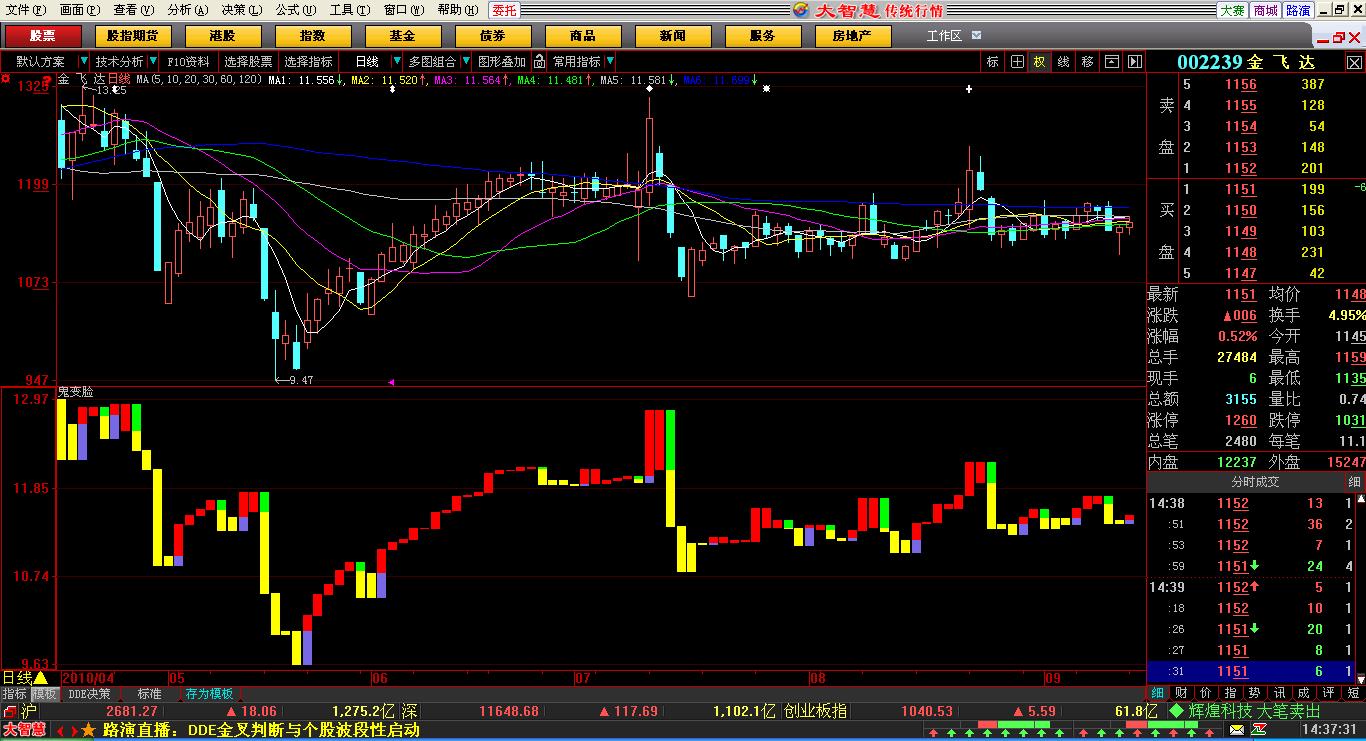
Task: Click the 大智慧 logo in the bottom bar
Action: (x=24, y=731)
